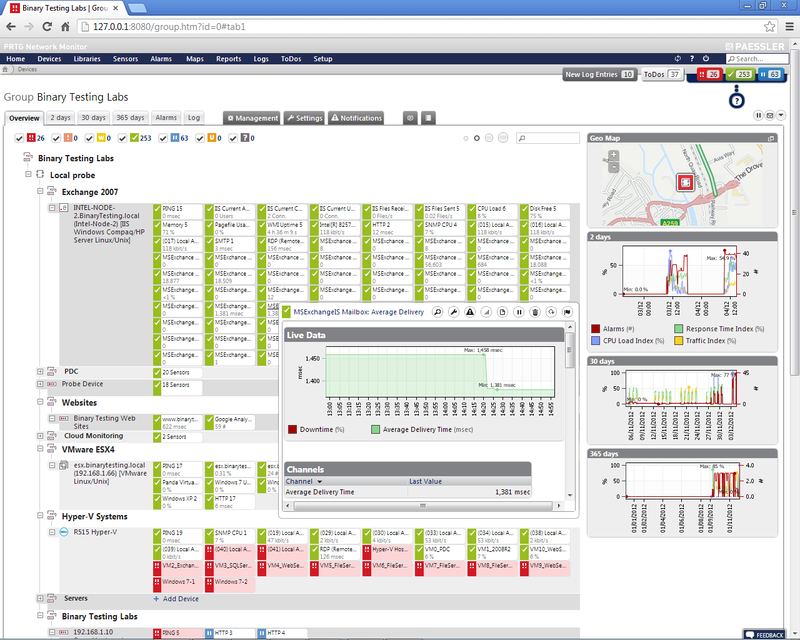This screenshot has width=800, height=640.
Task: Toggle the yellow warning sensors filter checkbox
Action: pyautogui.click(x=89, y=138)
